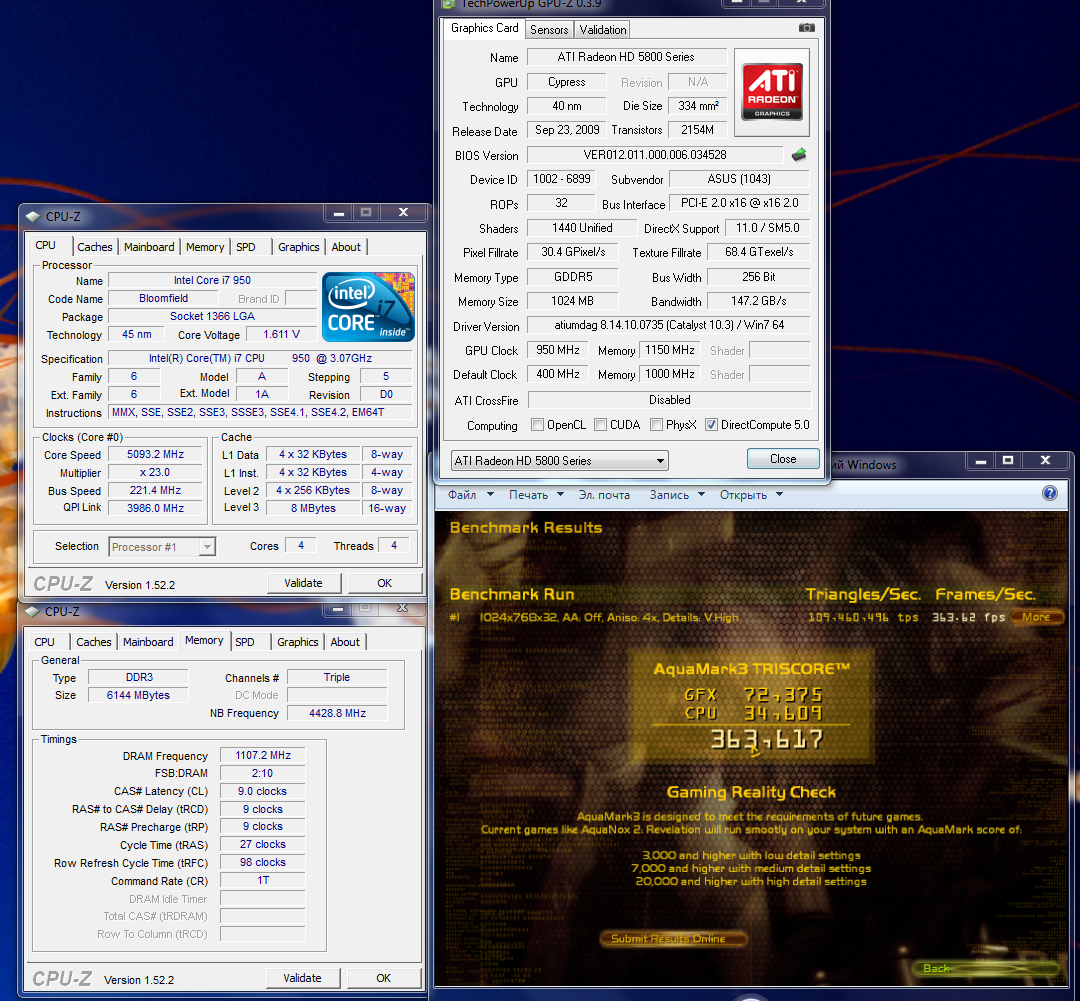This screenshot has height=1001, width=1080.
Task: Click the ATI CrossFire Disabled field
Action: tap(669, 400)
